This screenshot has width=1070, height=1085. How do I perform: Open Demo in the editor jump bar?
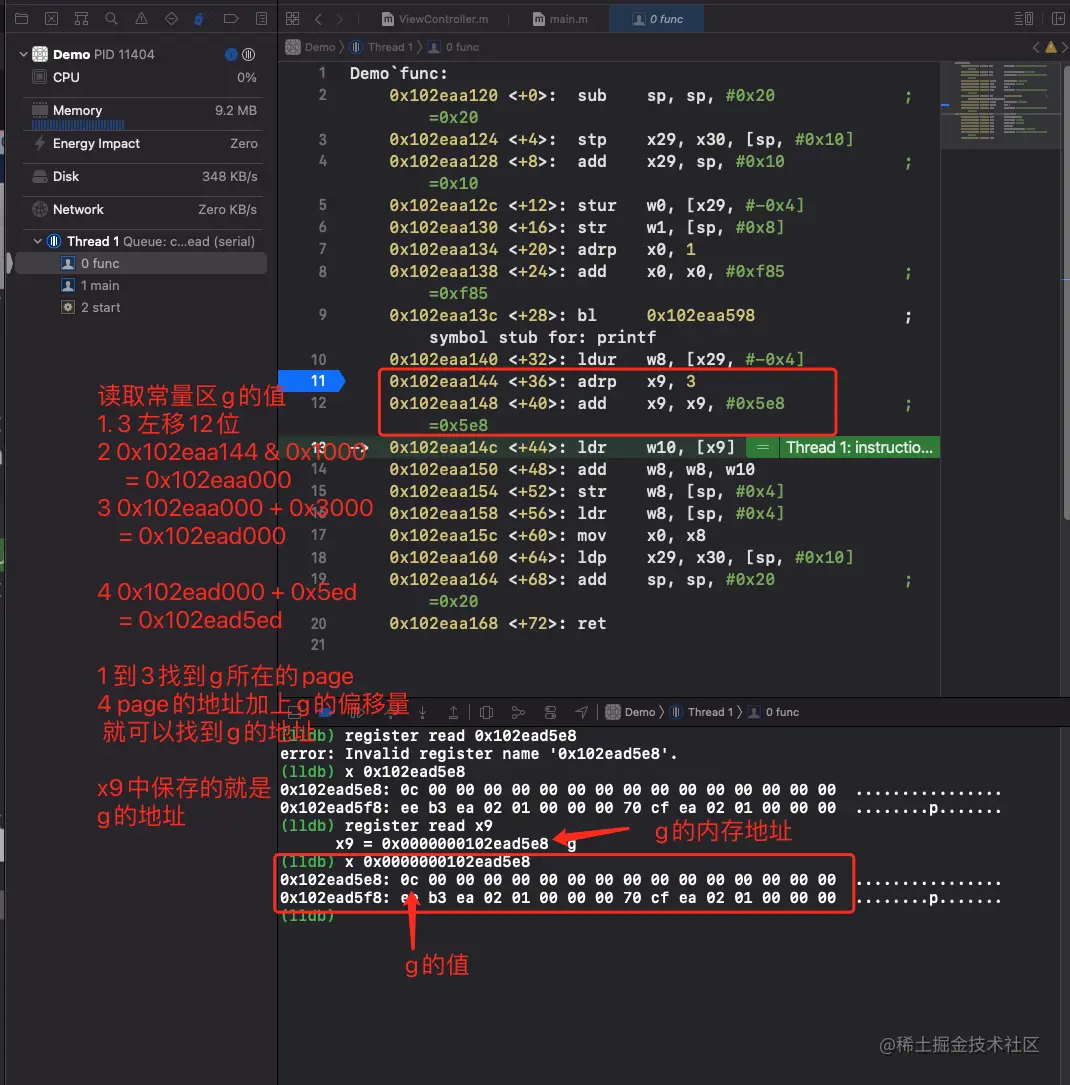pos(311,47)
